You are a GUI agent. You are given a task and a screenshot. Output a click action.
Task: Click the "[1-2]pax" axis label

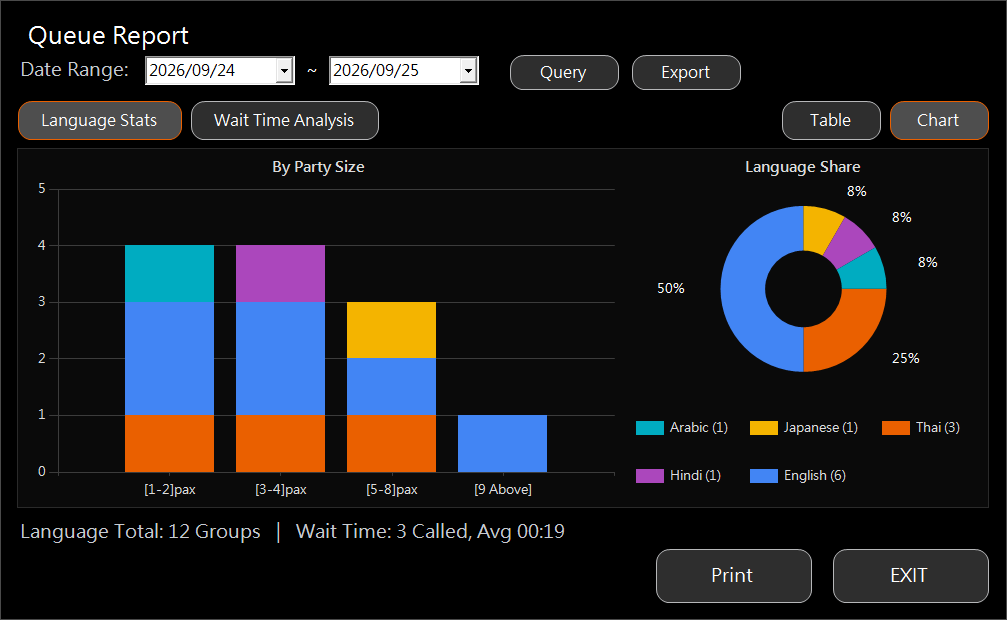170,490
